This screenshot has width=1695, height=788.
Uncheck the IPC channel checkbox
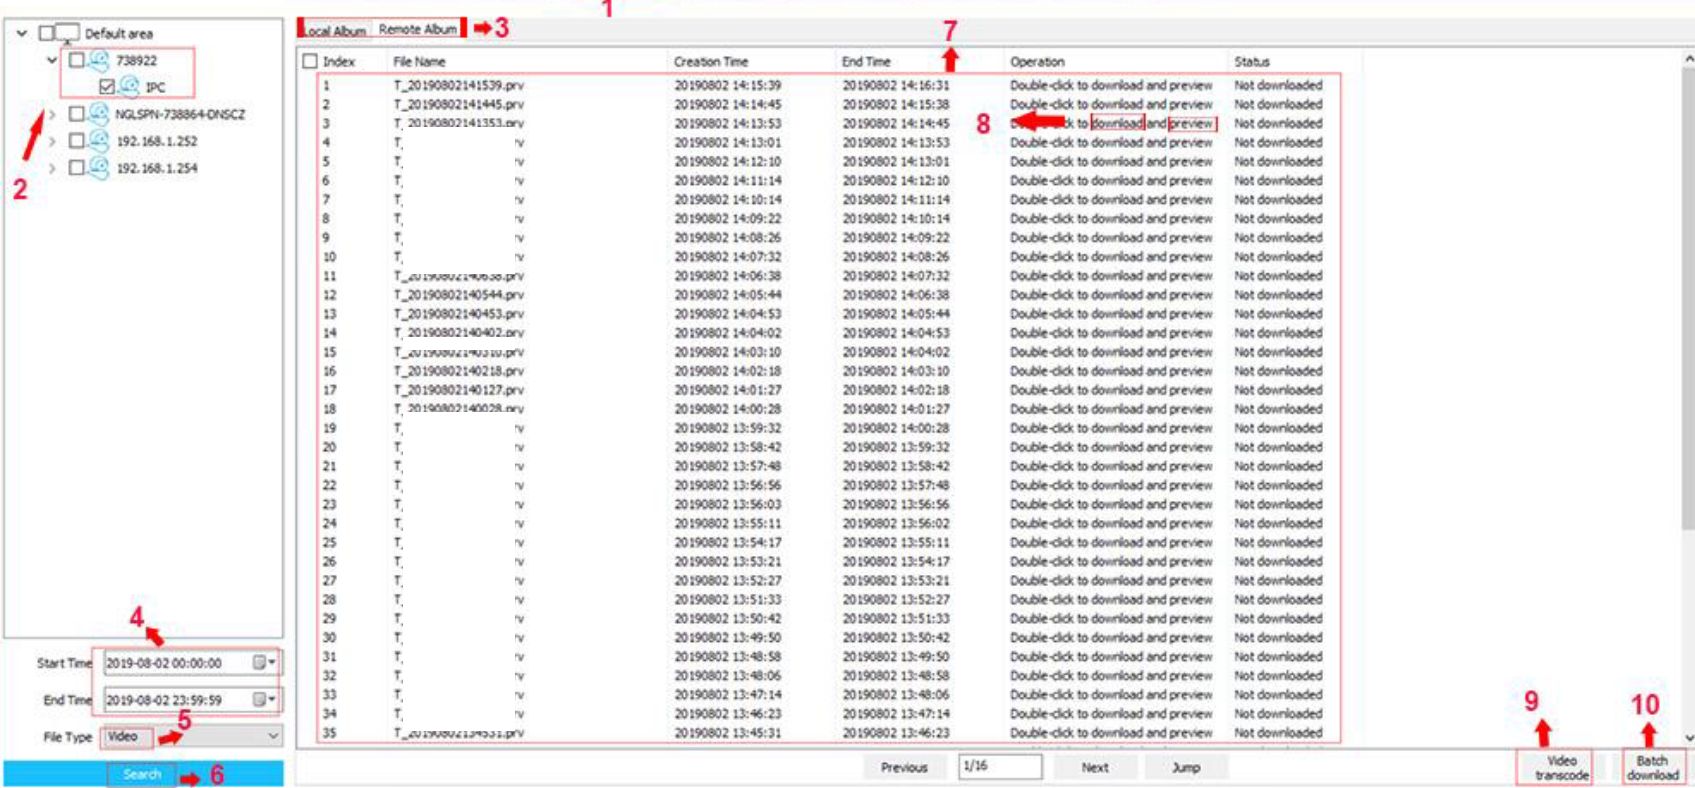[107, 87]
